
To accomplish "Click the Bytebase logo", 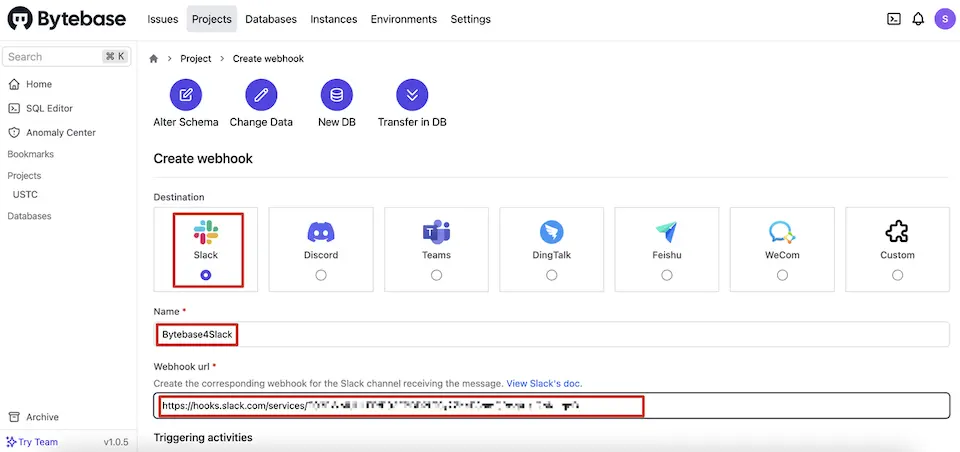I will point(67,19).
